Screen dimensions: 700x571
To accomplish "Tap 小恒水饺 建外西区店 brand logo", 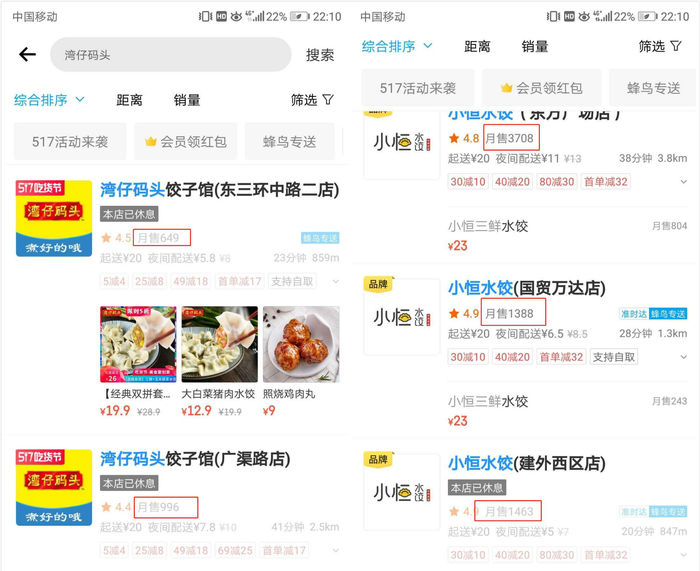I will pos(402,492).
